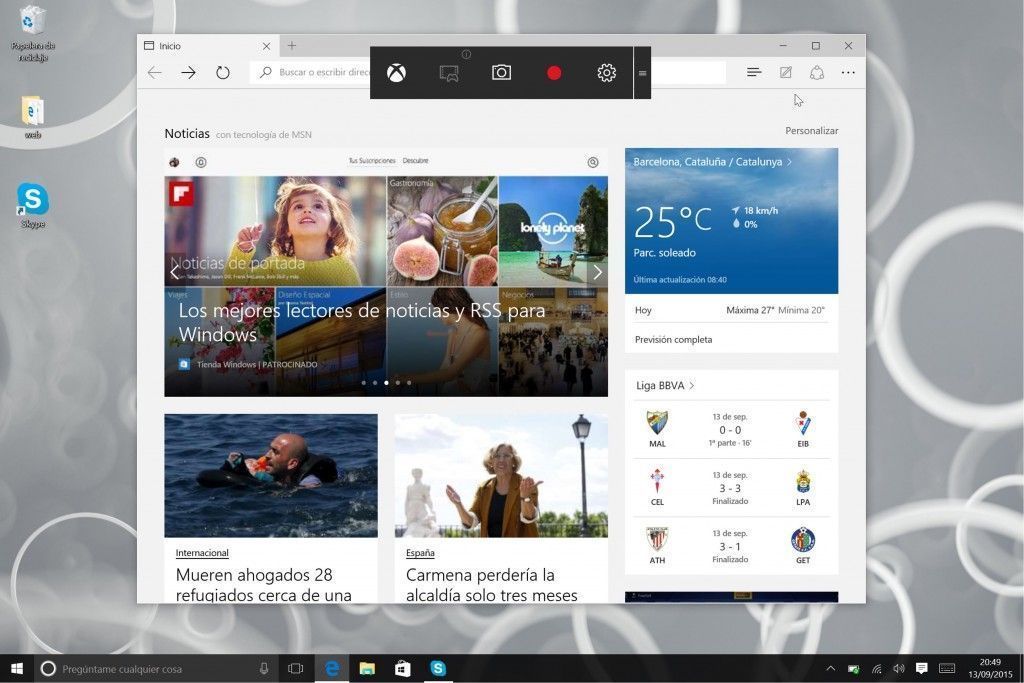Select the Inicio tab
This screenshot has height=683, width=1024.
click(208, 46)
